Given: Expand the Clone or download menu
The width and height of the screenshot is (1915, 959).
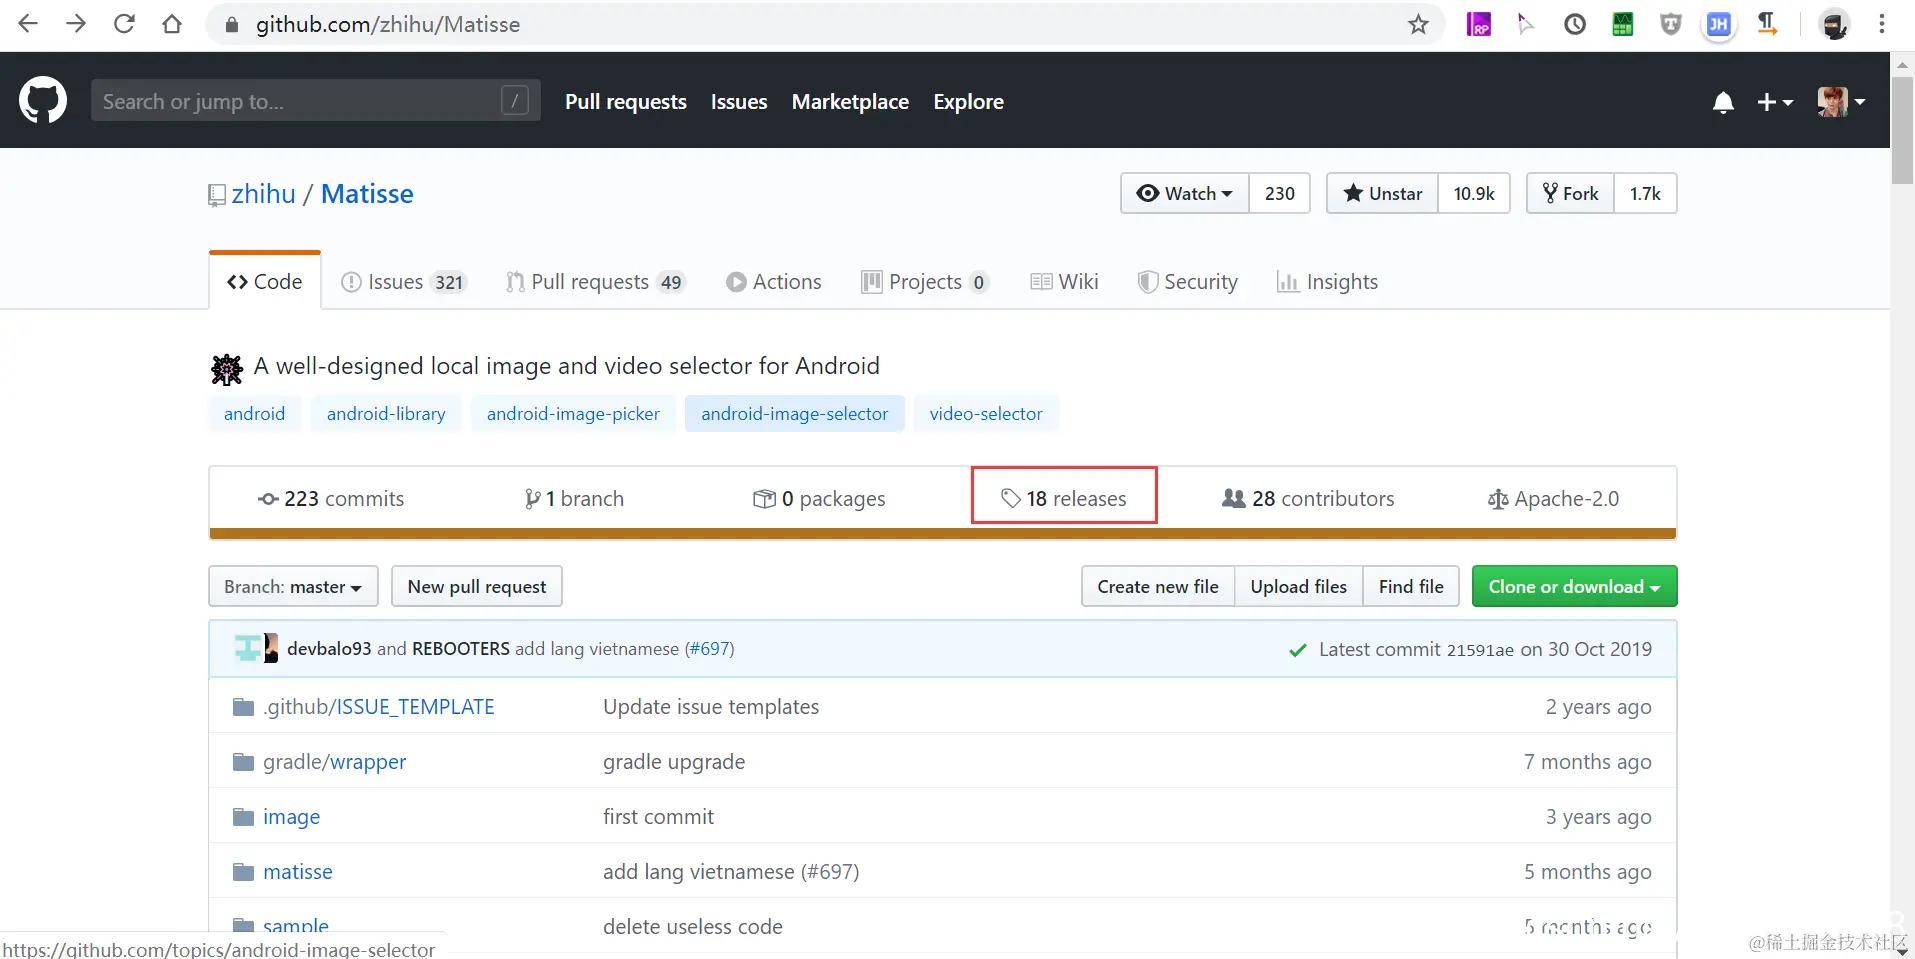Looking at the screenshot, I should [1574, 586].
